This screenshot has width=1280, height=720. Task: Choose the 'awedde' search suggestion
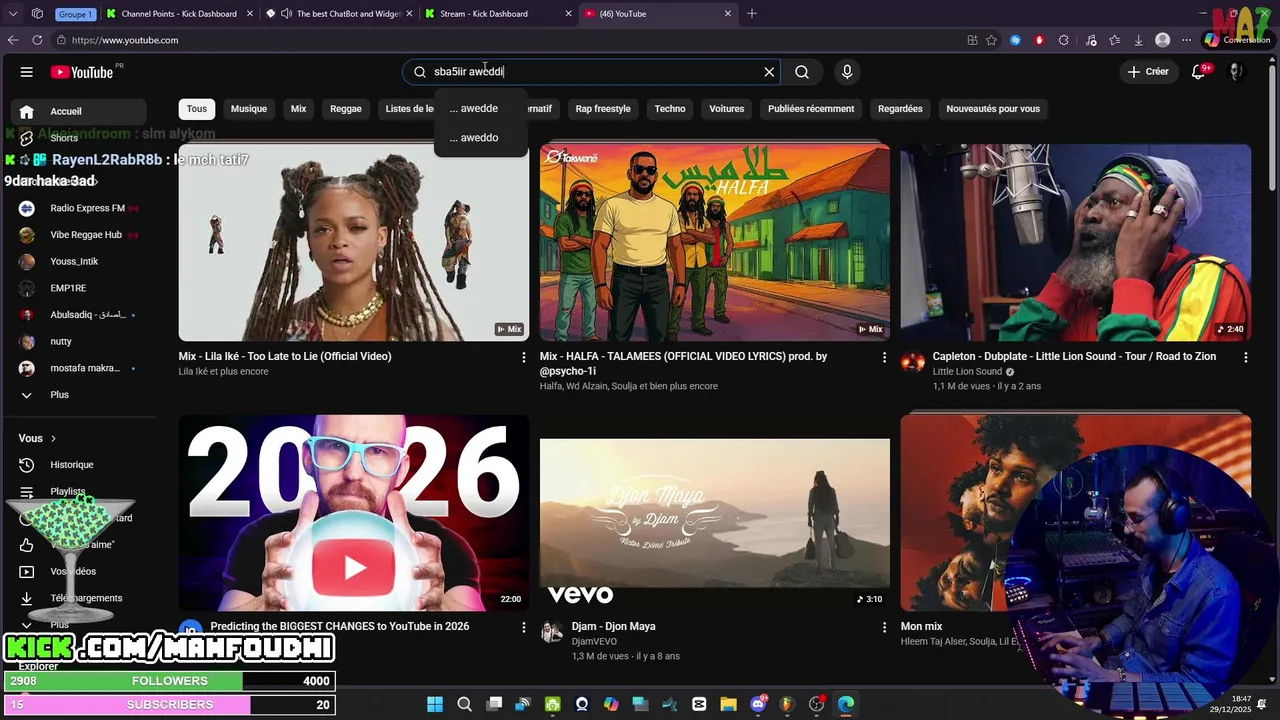pos(481,108)
